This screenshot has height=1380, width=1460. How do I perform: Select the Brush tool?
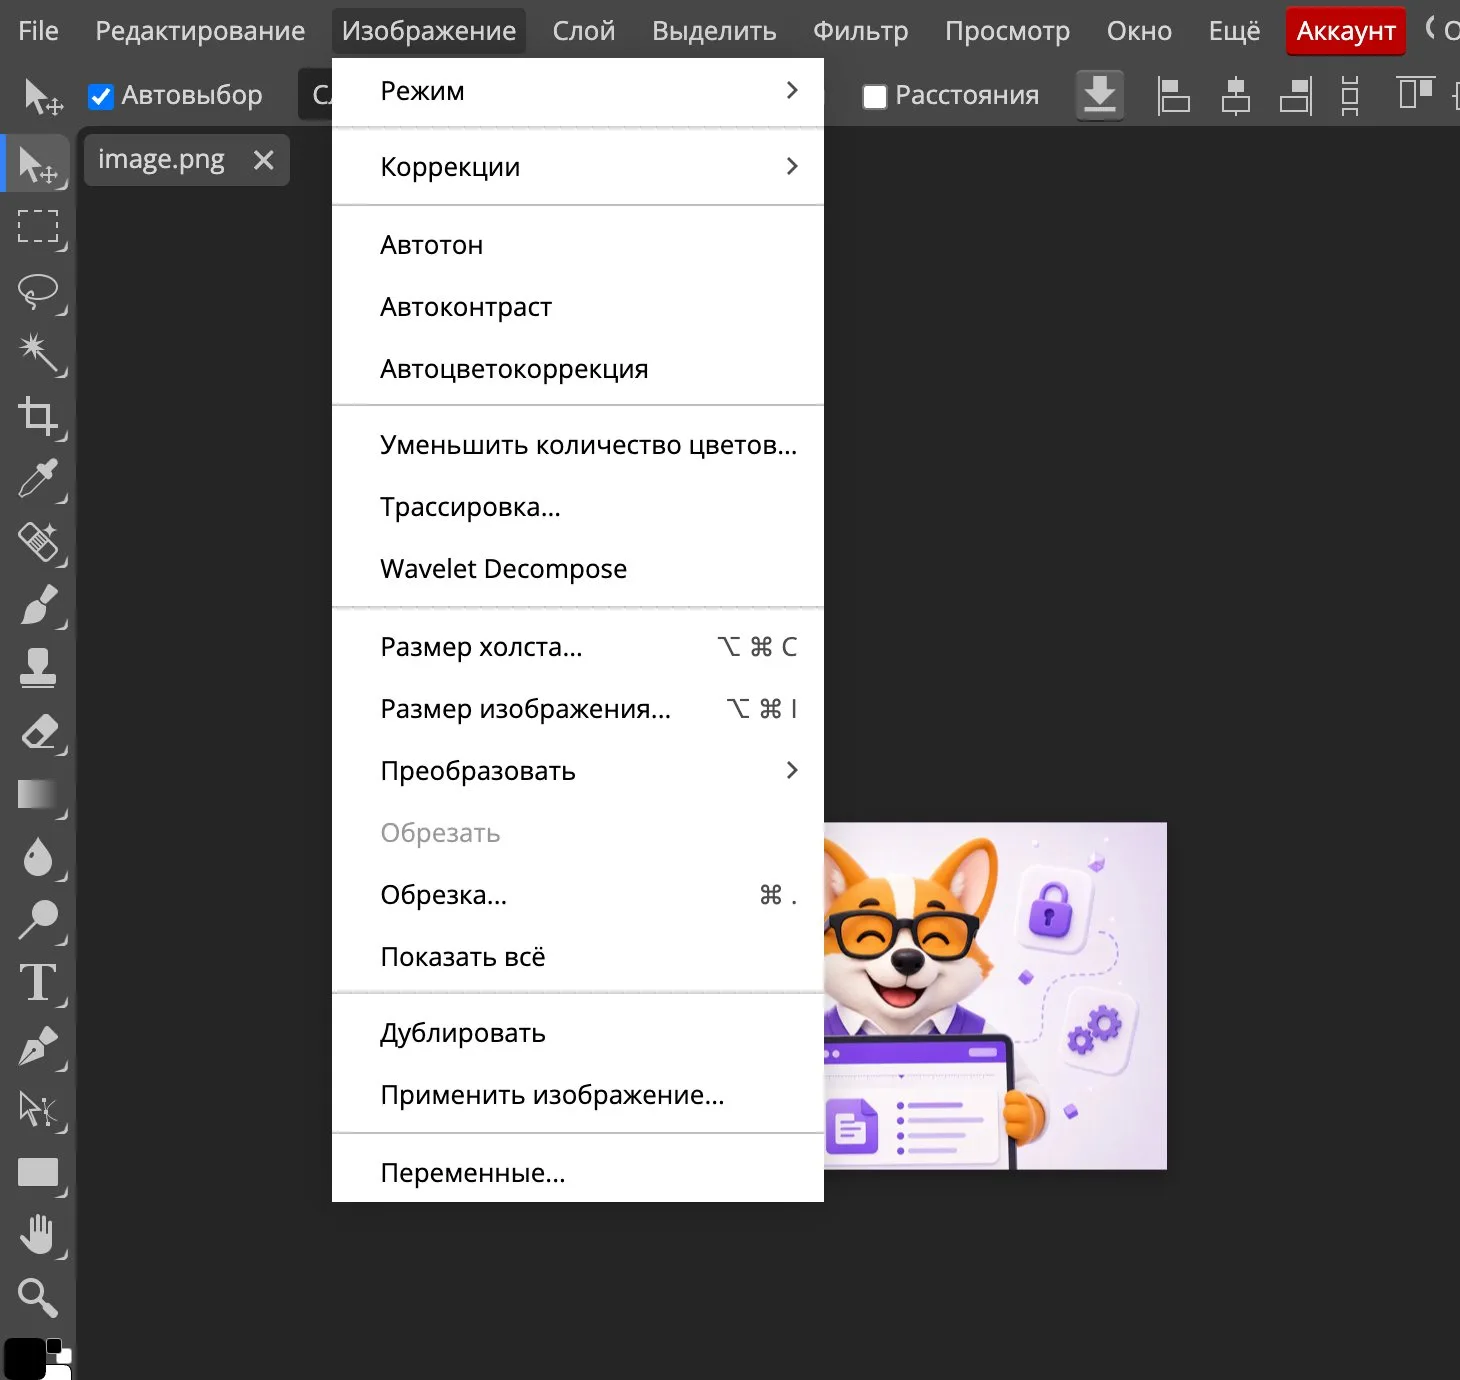click(x=38, y=604)
